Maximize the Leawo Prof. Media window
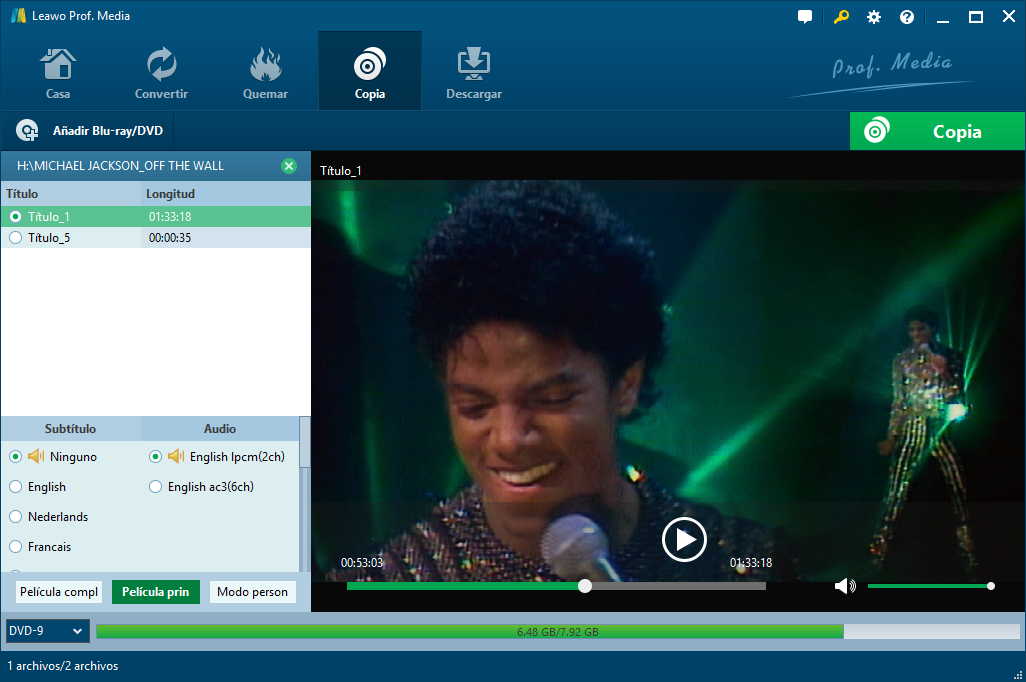This screenshot has width=1026, height=682. point(976,17)
